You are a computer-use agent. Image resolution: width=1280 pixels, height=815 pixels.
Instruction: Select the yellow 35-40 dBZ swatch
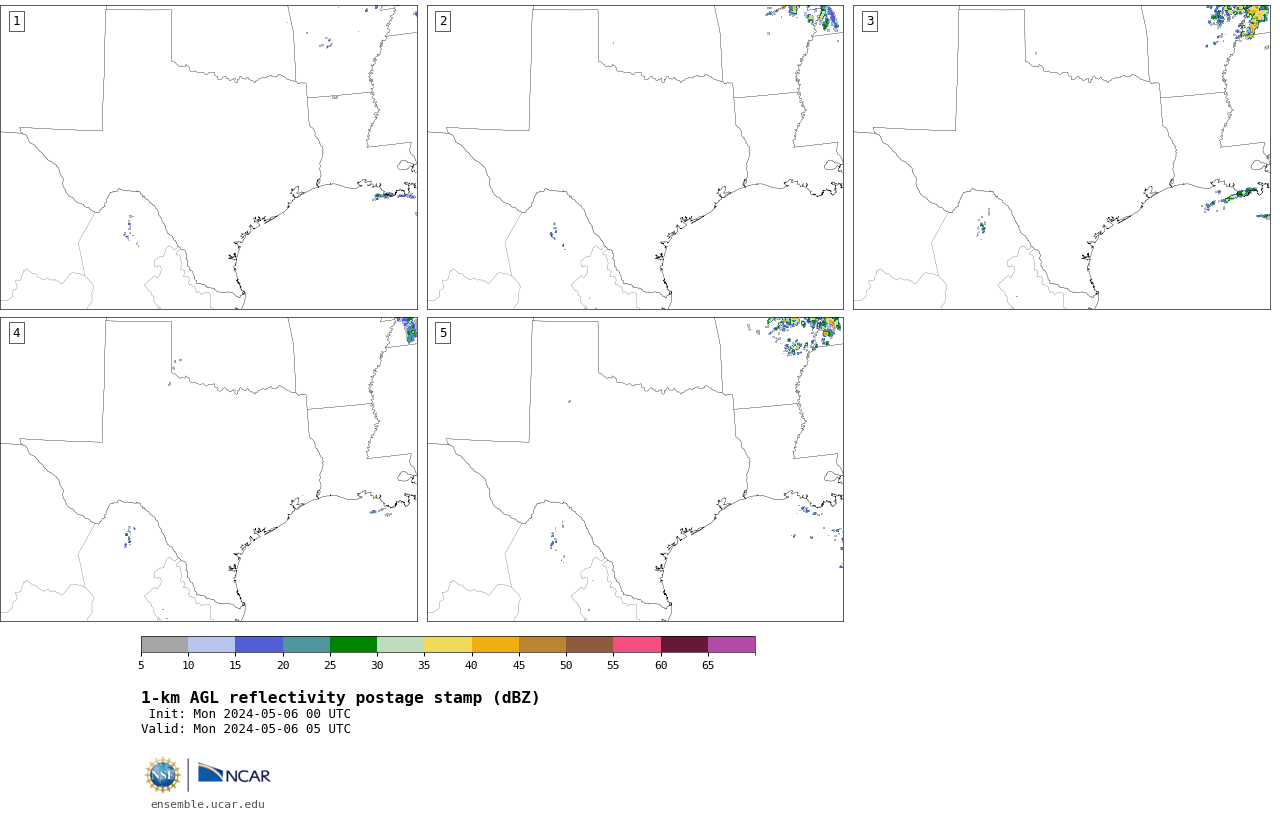tap(448, 644)
